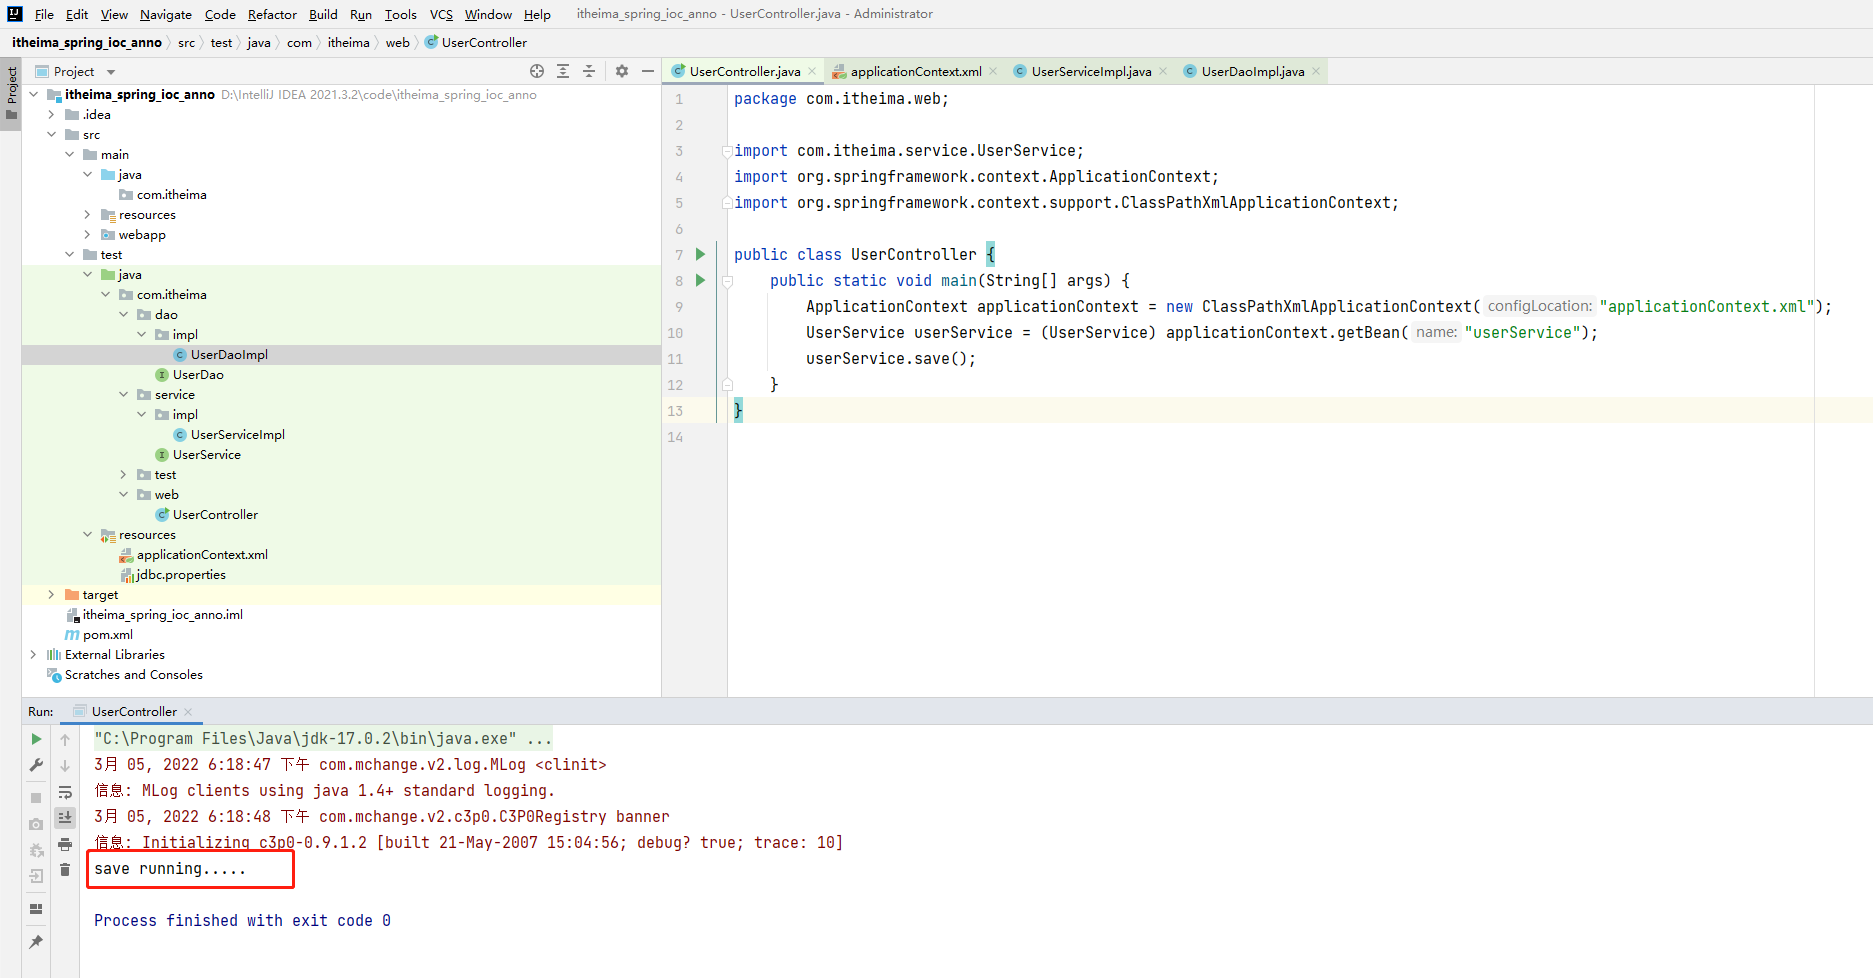Close UserController Run tab

pos(188,712)
